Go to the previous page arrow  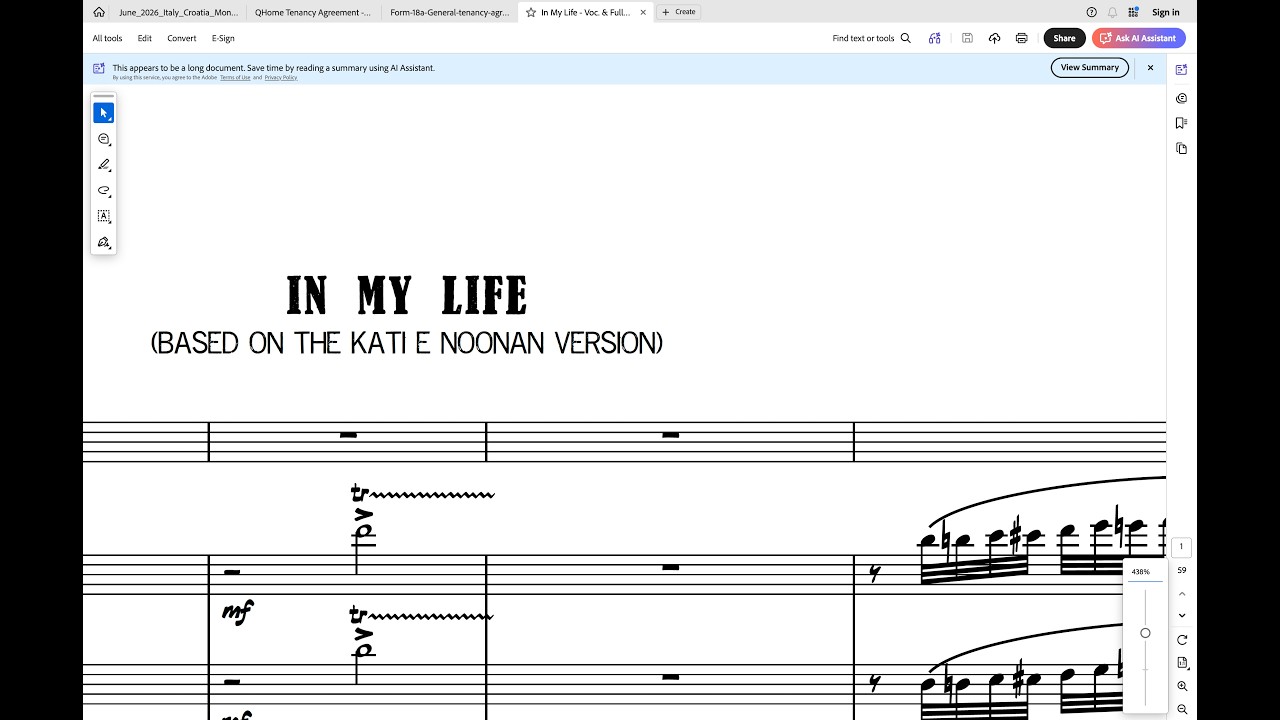pos(1182,594)
